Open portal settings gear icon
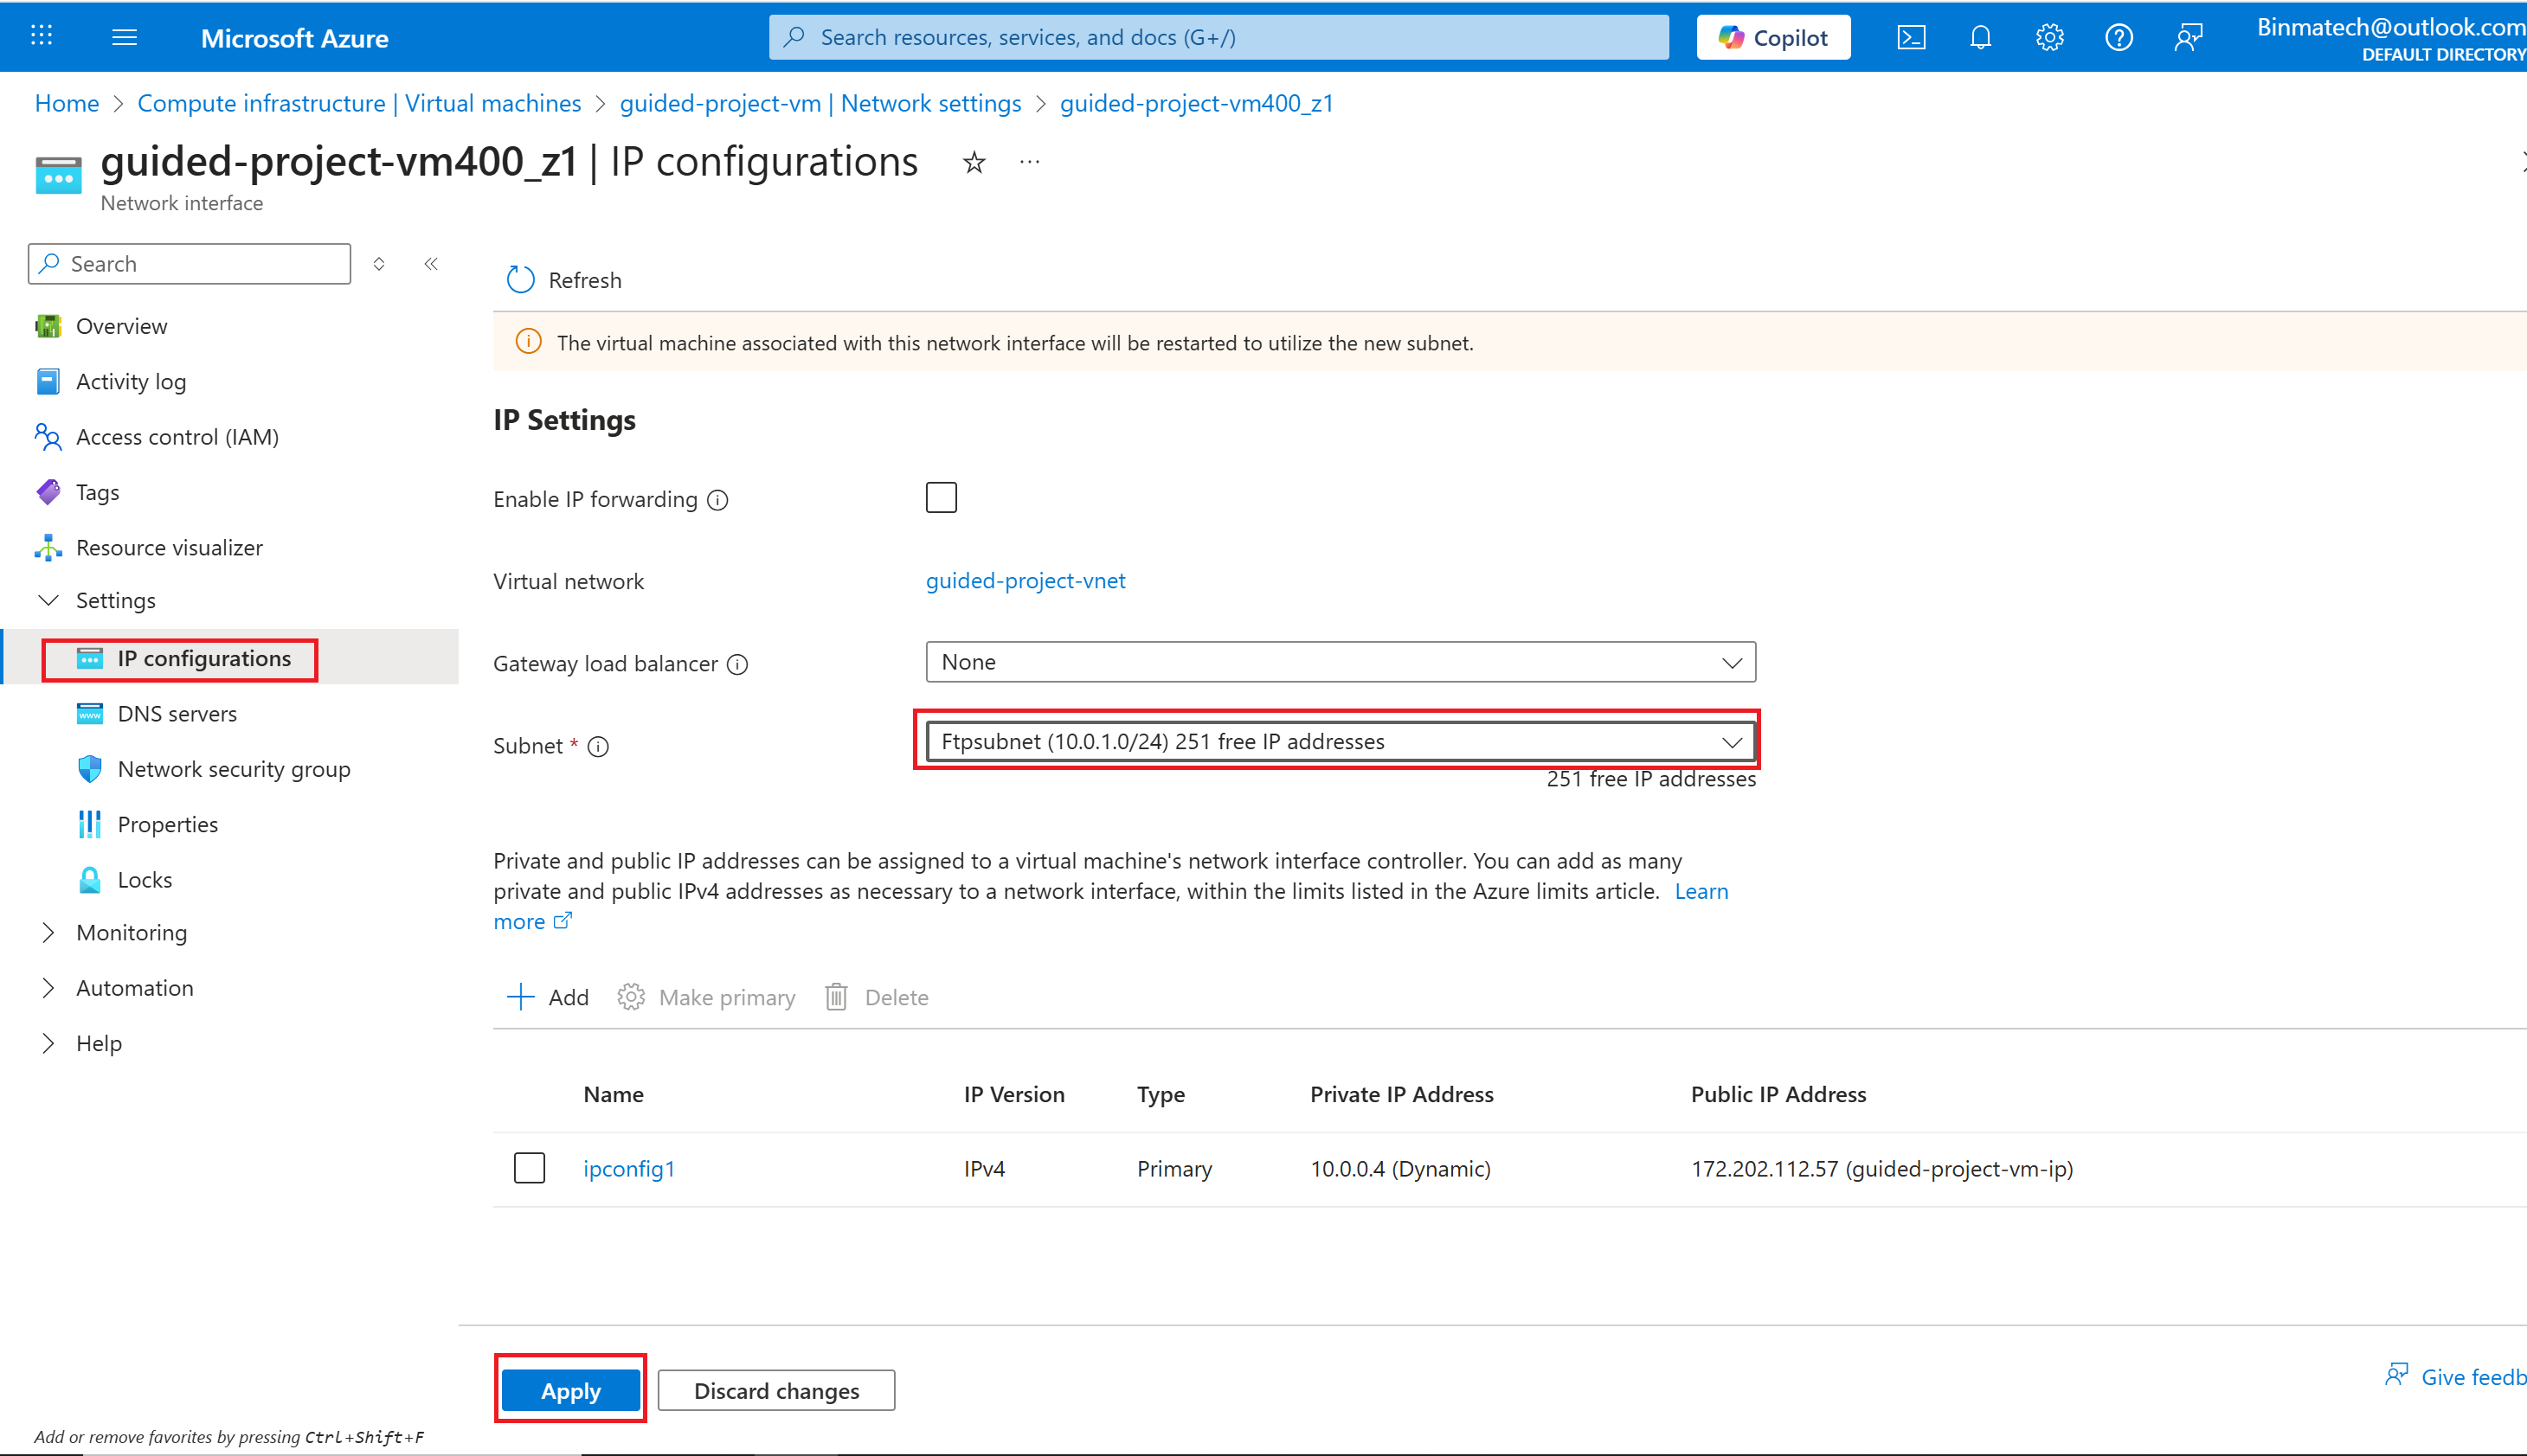 [2049, 38]
